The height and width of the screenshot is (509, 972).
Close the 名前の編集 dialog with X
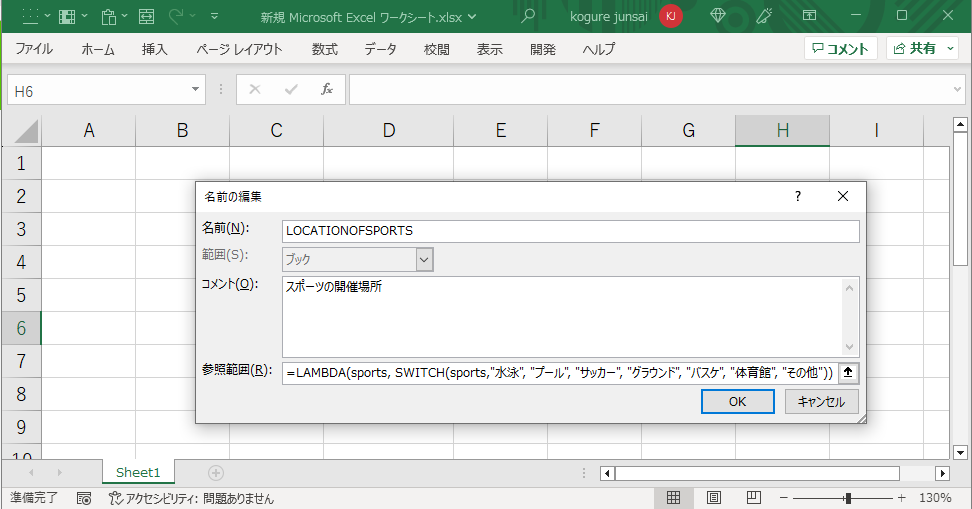tap(842, 197)
